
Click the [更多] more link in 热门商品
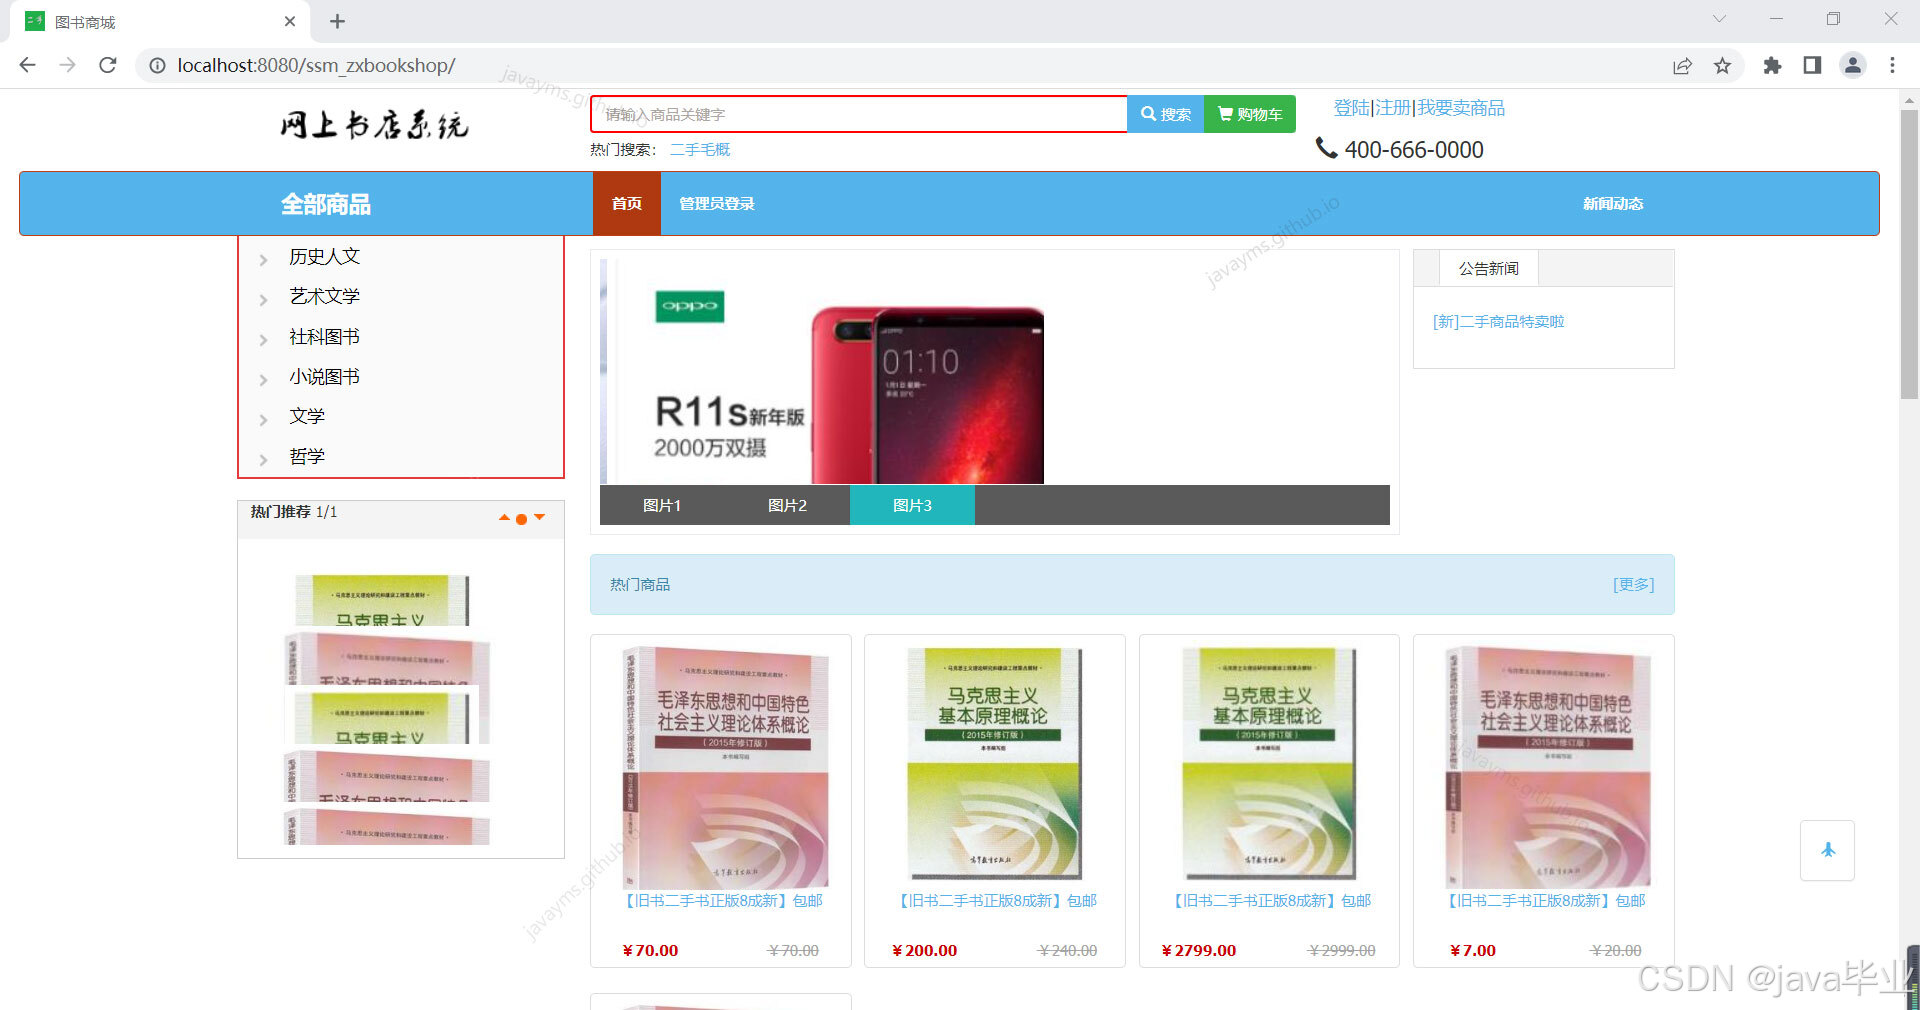1633,585
